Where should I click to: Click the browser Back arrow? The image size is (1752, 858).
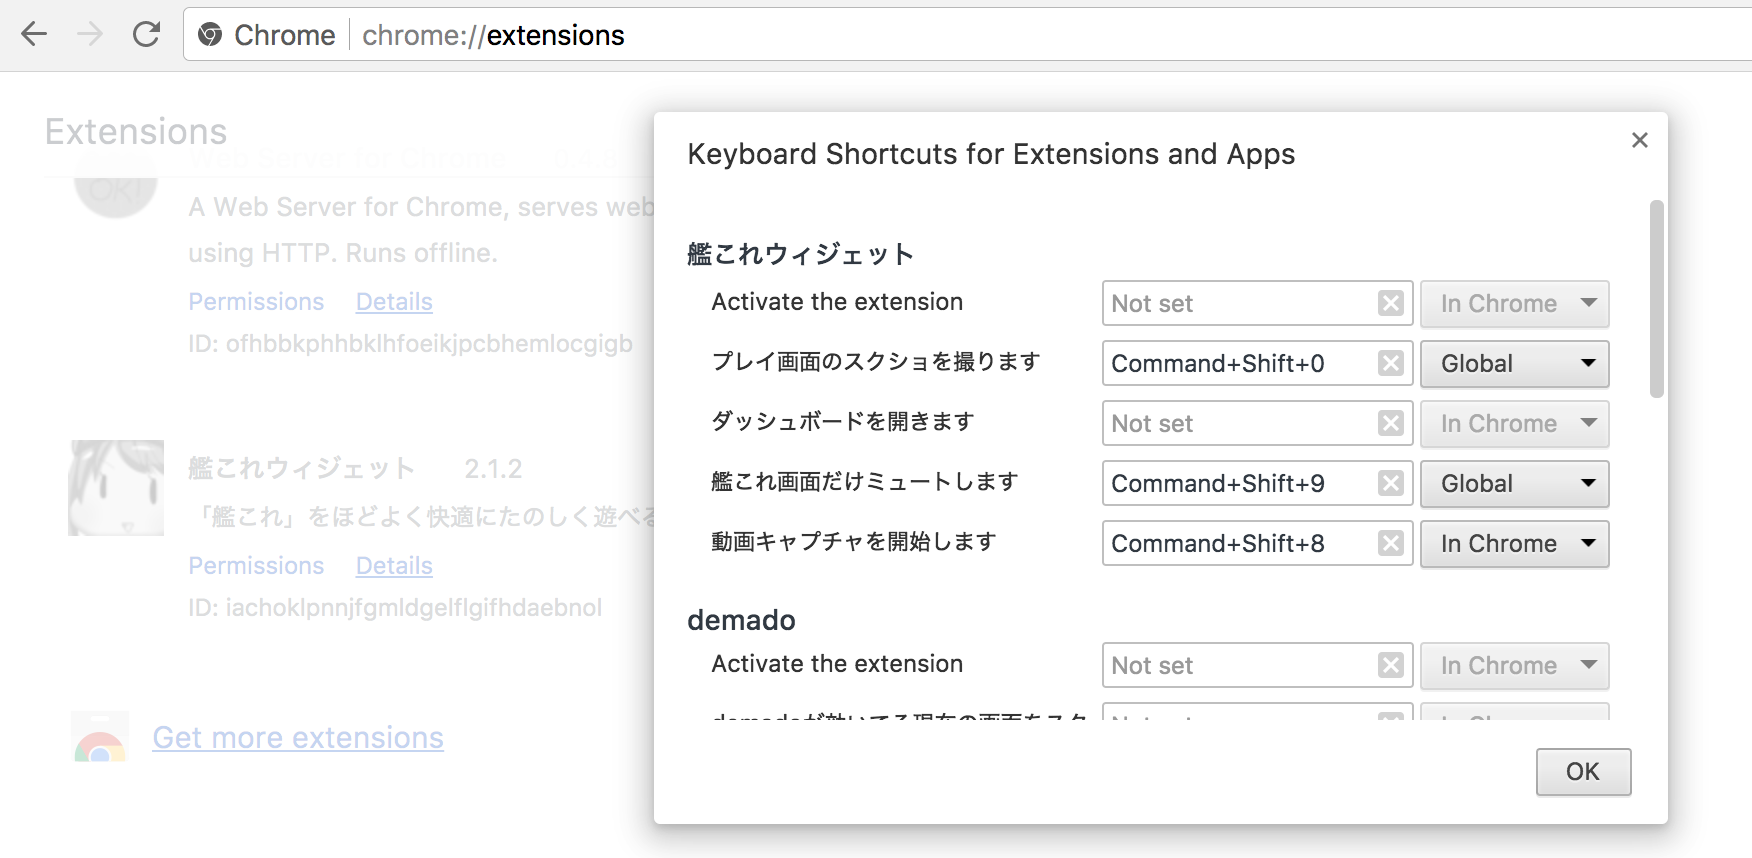coord(34,35)
